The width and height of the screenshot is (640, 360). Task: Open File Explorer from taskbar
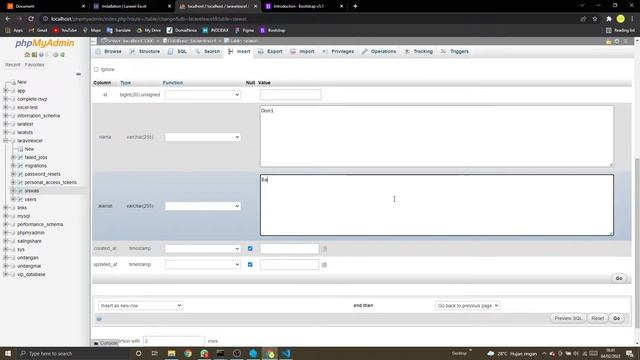coord(171,353)
